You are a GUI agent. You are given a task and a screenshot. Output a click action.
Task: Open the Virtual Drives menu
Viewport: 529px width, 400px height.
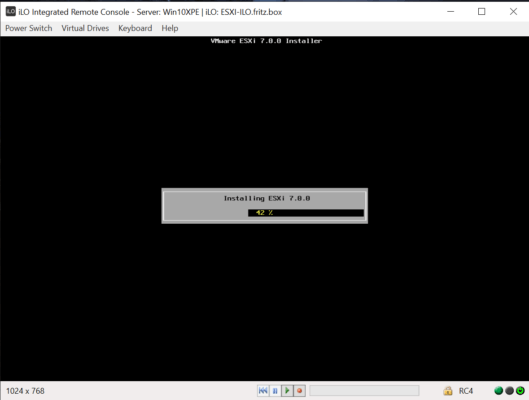pos(85,28)
